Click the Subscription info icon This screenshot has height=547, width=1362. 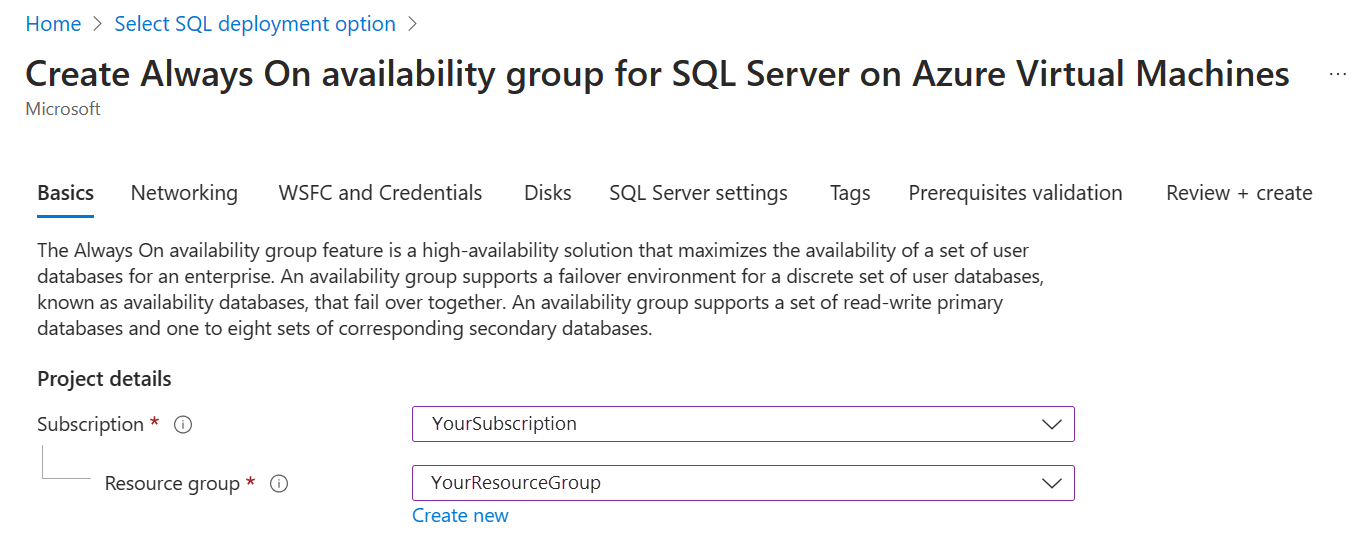tap(183, 425)
